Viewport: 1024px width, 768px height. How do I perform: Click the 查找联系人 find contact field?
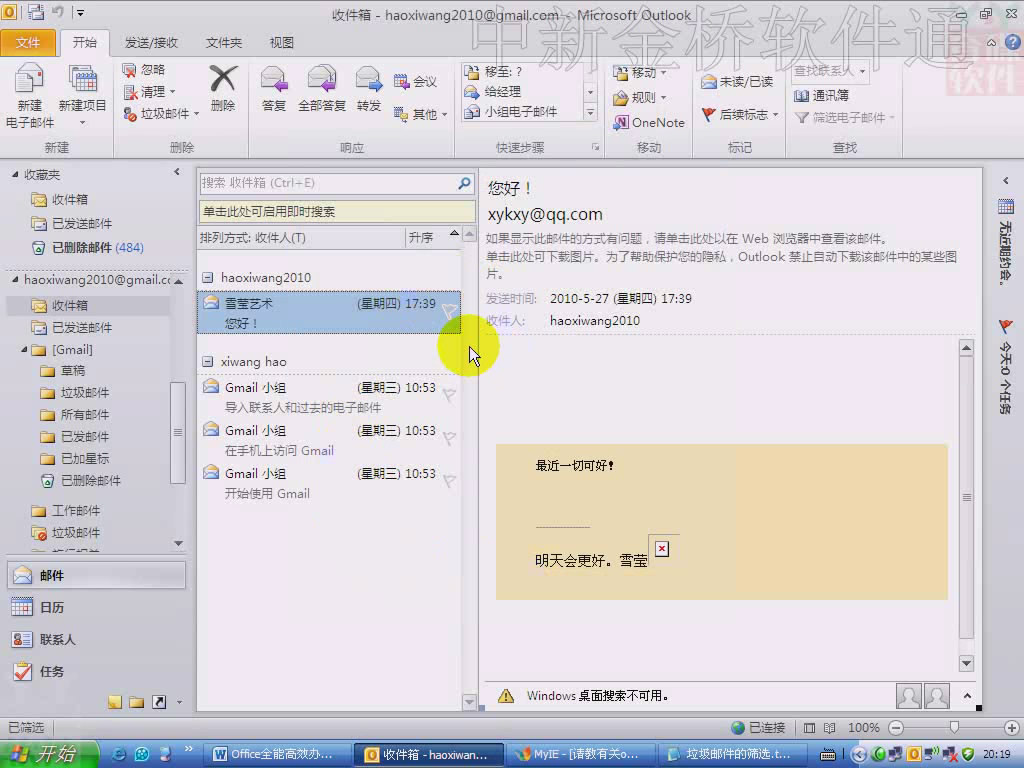click(x=829, y=71)
